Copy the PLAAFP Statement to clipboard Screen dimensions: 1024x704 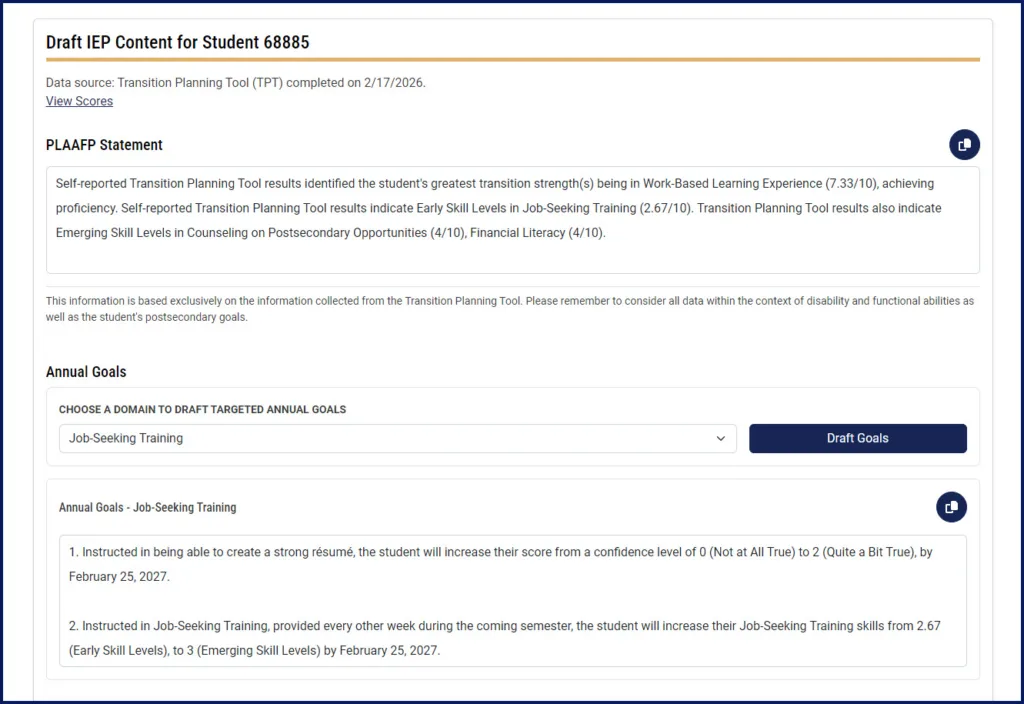964,145
